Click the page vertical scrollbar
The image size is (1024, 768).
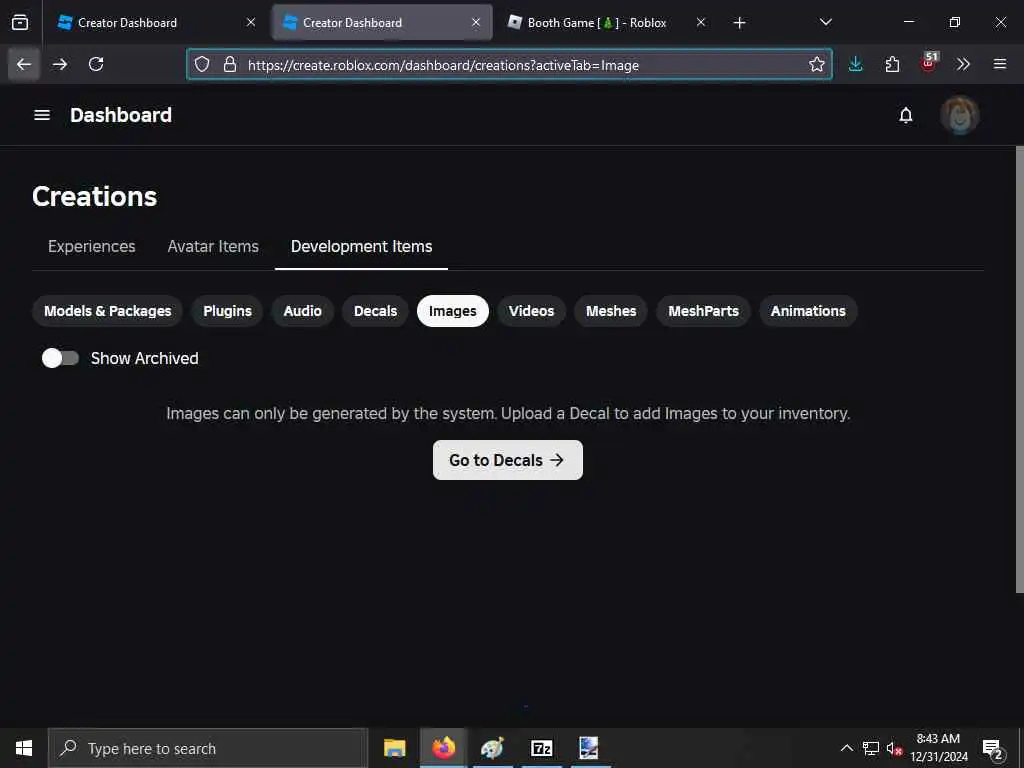pos(1019,369)
